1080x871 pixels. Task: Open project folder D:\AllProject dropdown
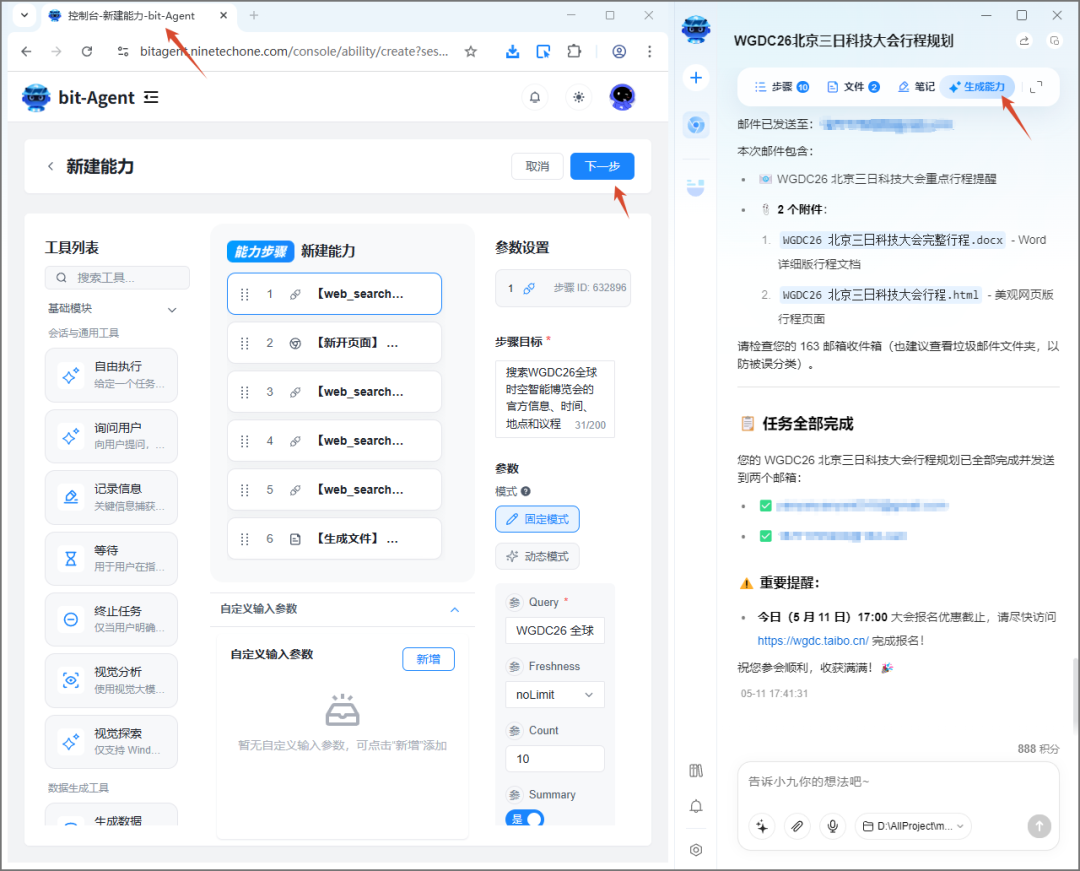coord(914,826)
